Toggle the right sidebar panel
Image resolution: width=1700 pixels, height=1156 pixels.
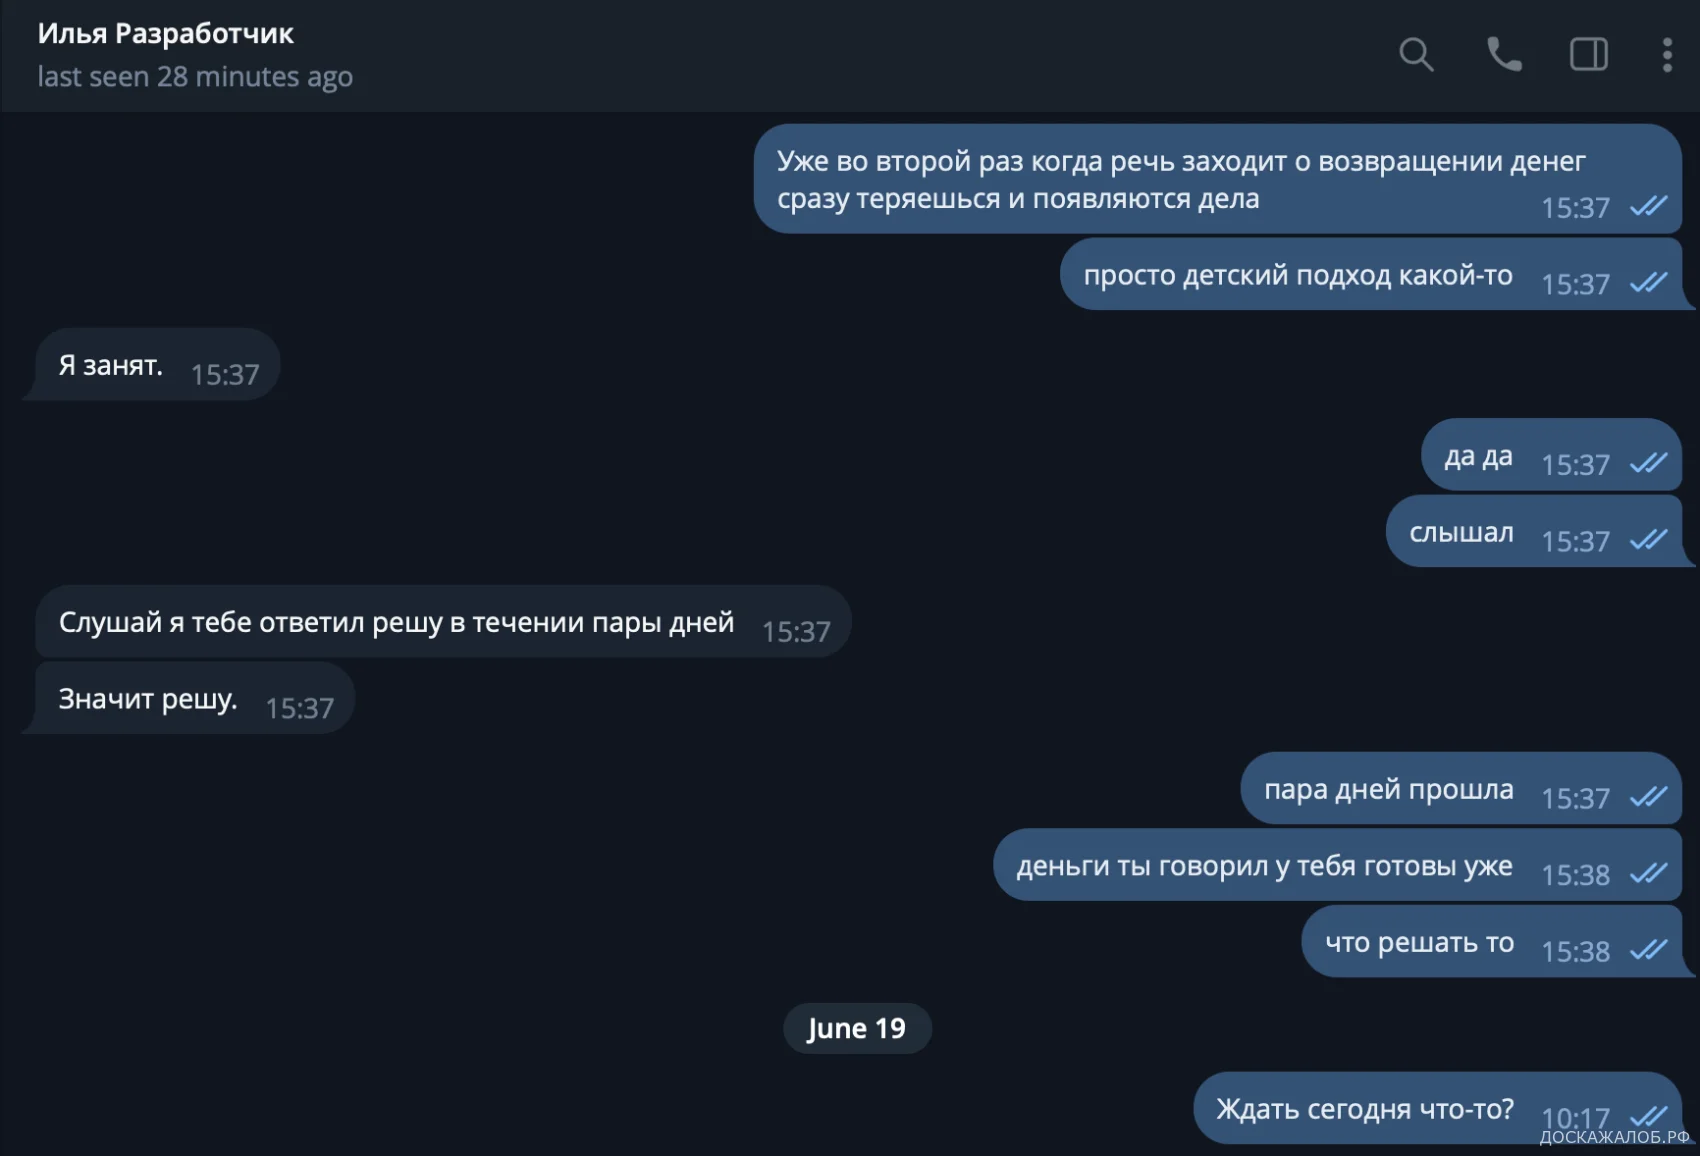point(1589,54)
